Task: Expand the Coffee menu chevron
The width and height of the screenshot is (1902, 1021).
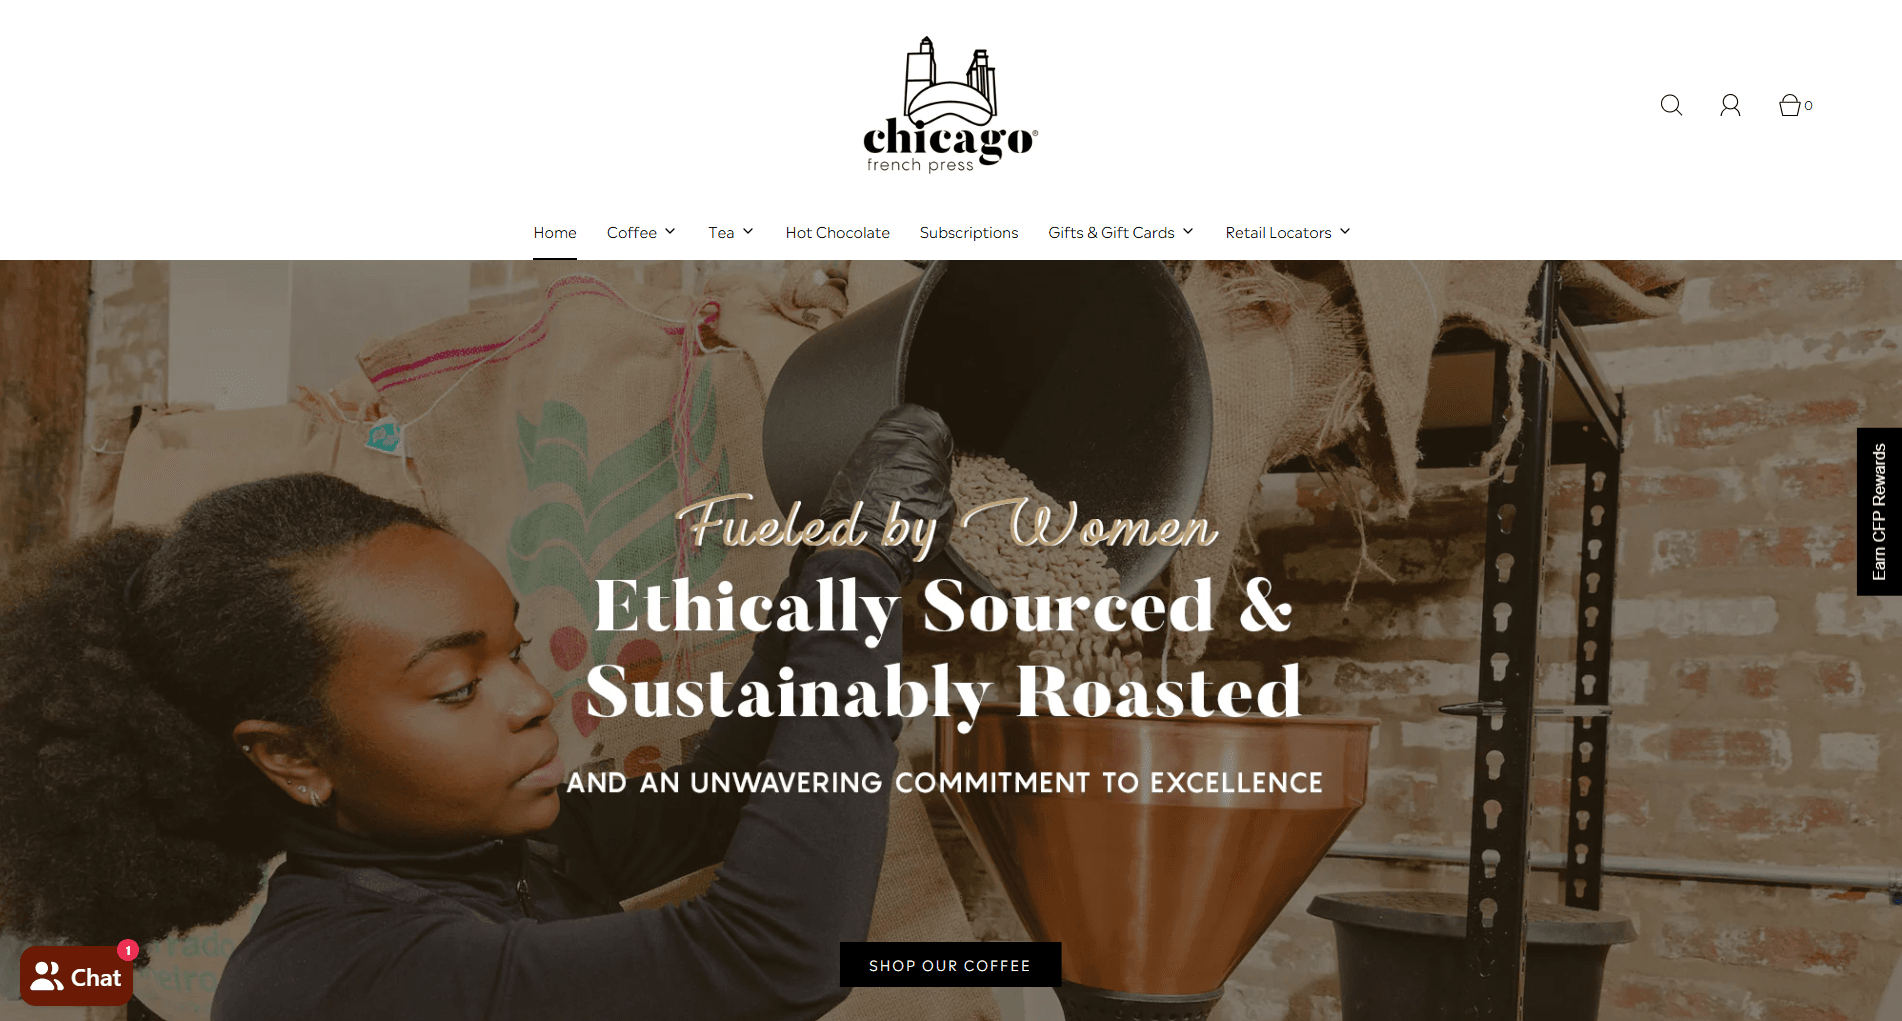Action: tap(670, 232)
